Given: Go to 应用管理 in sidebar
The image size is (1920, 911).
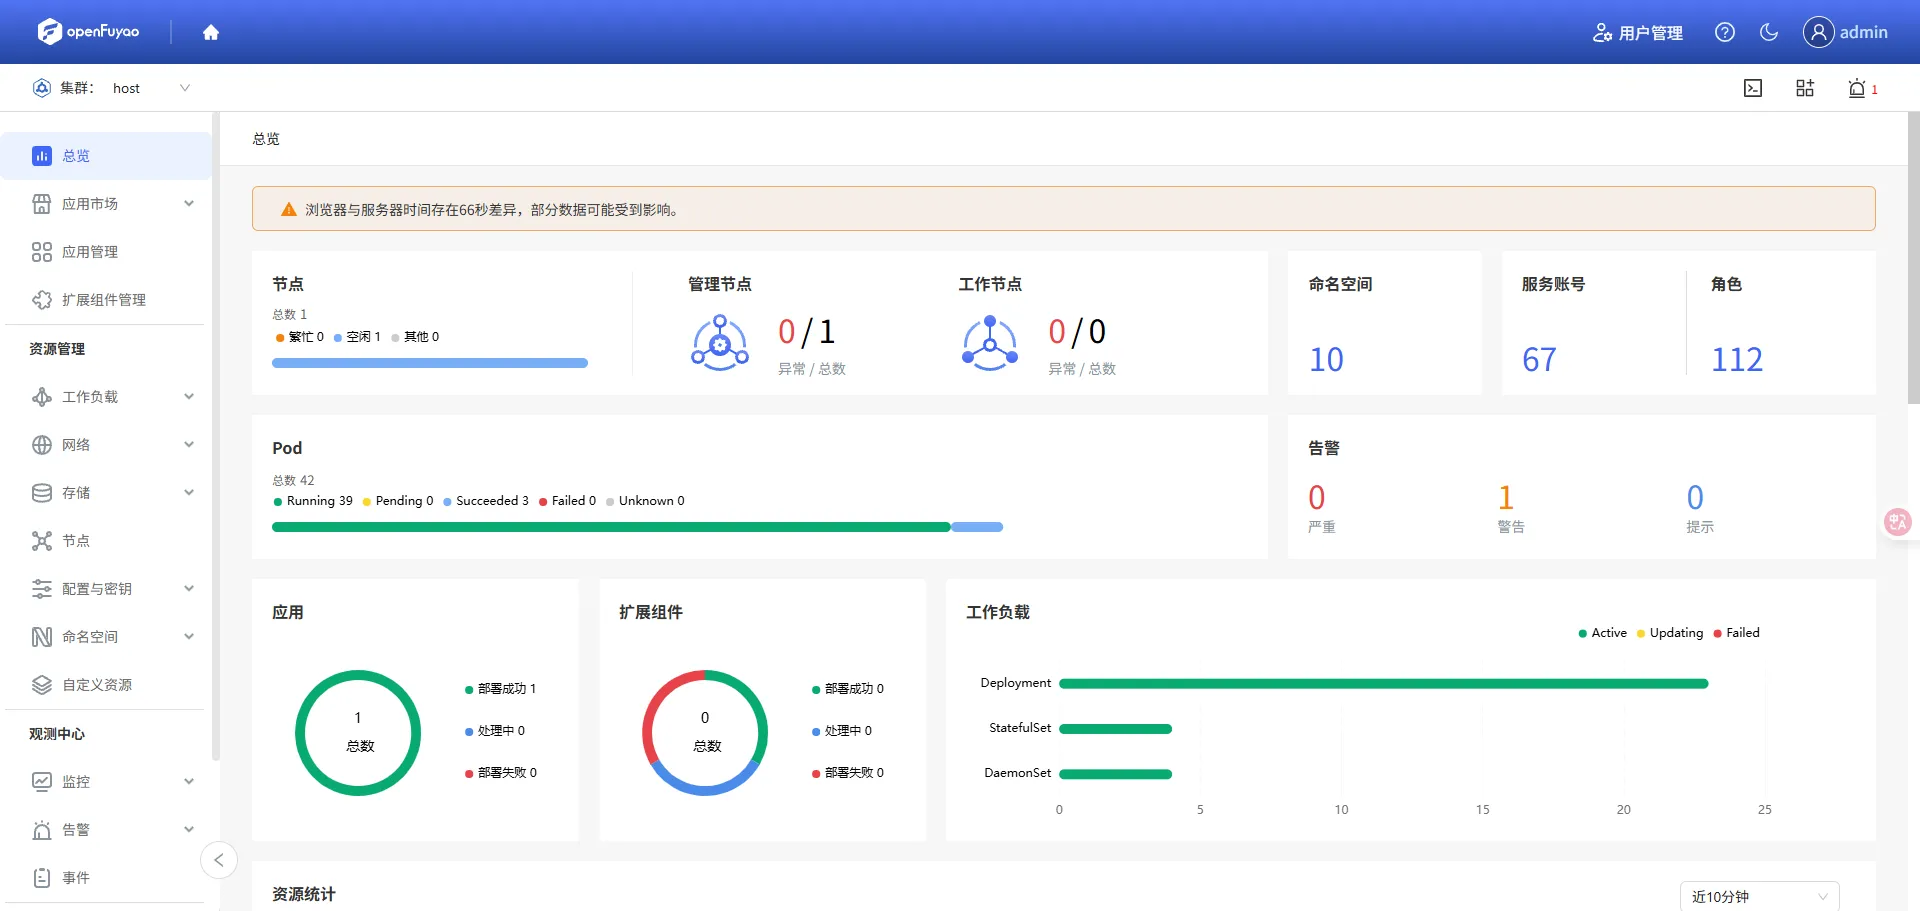Looking at the screenshot, I should [x=90, y=252].
